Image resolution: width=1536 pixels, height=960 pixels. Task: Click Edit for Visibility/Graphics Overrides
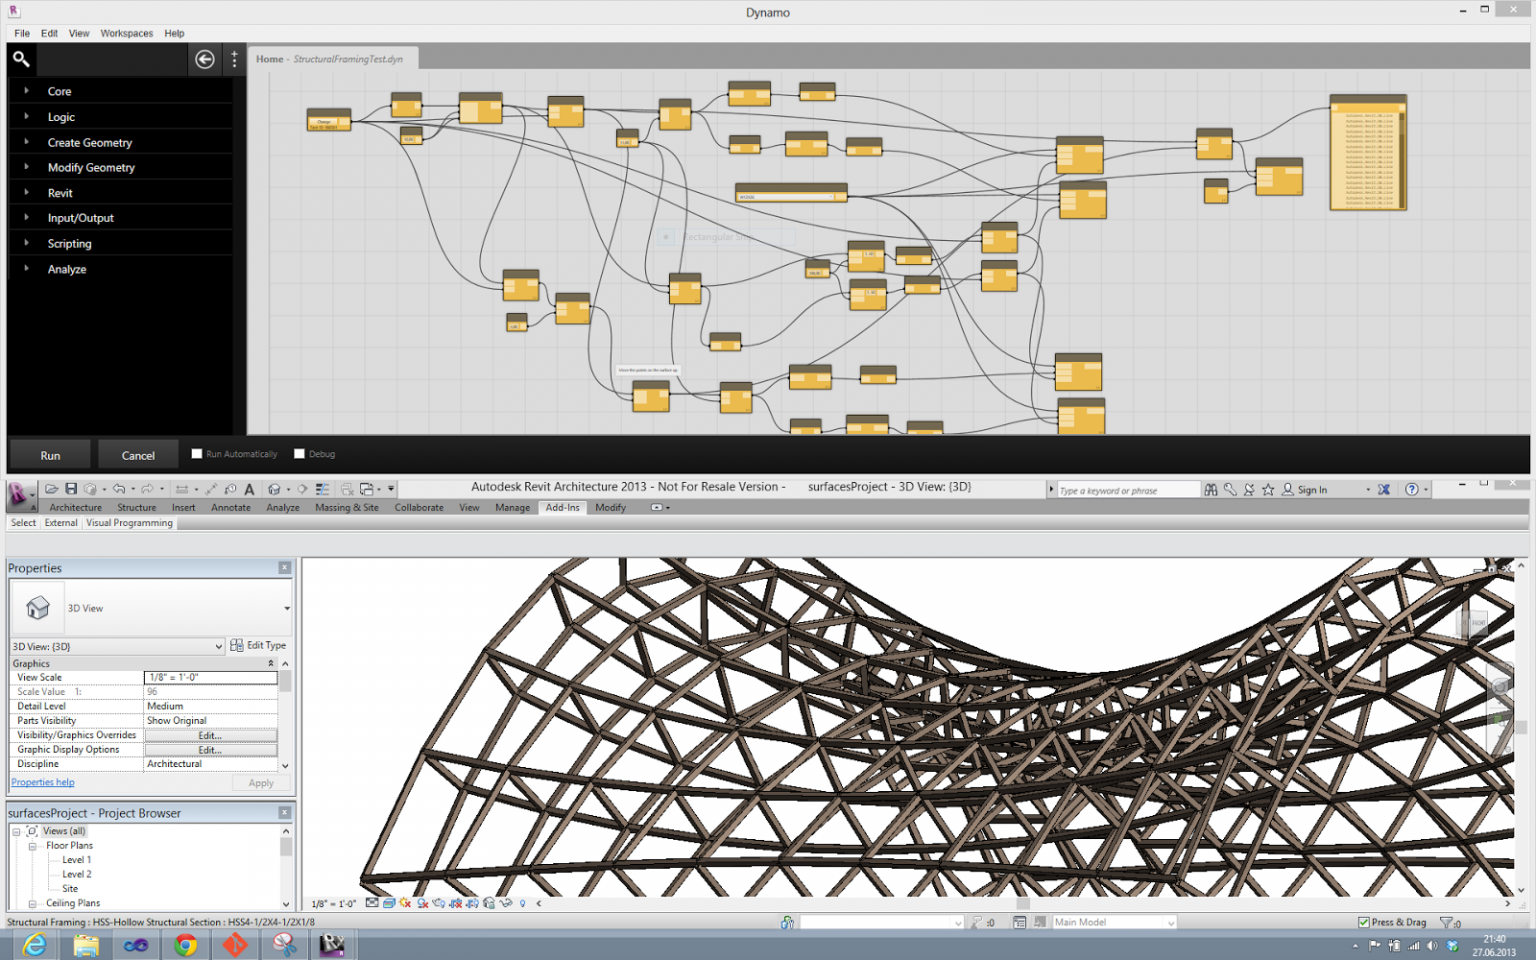tap(210, 735)
